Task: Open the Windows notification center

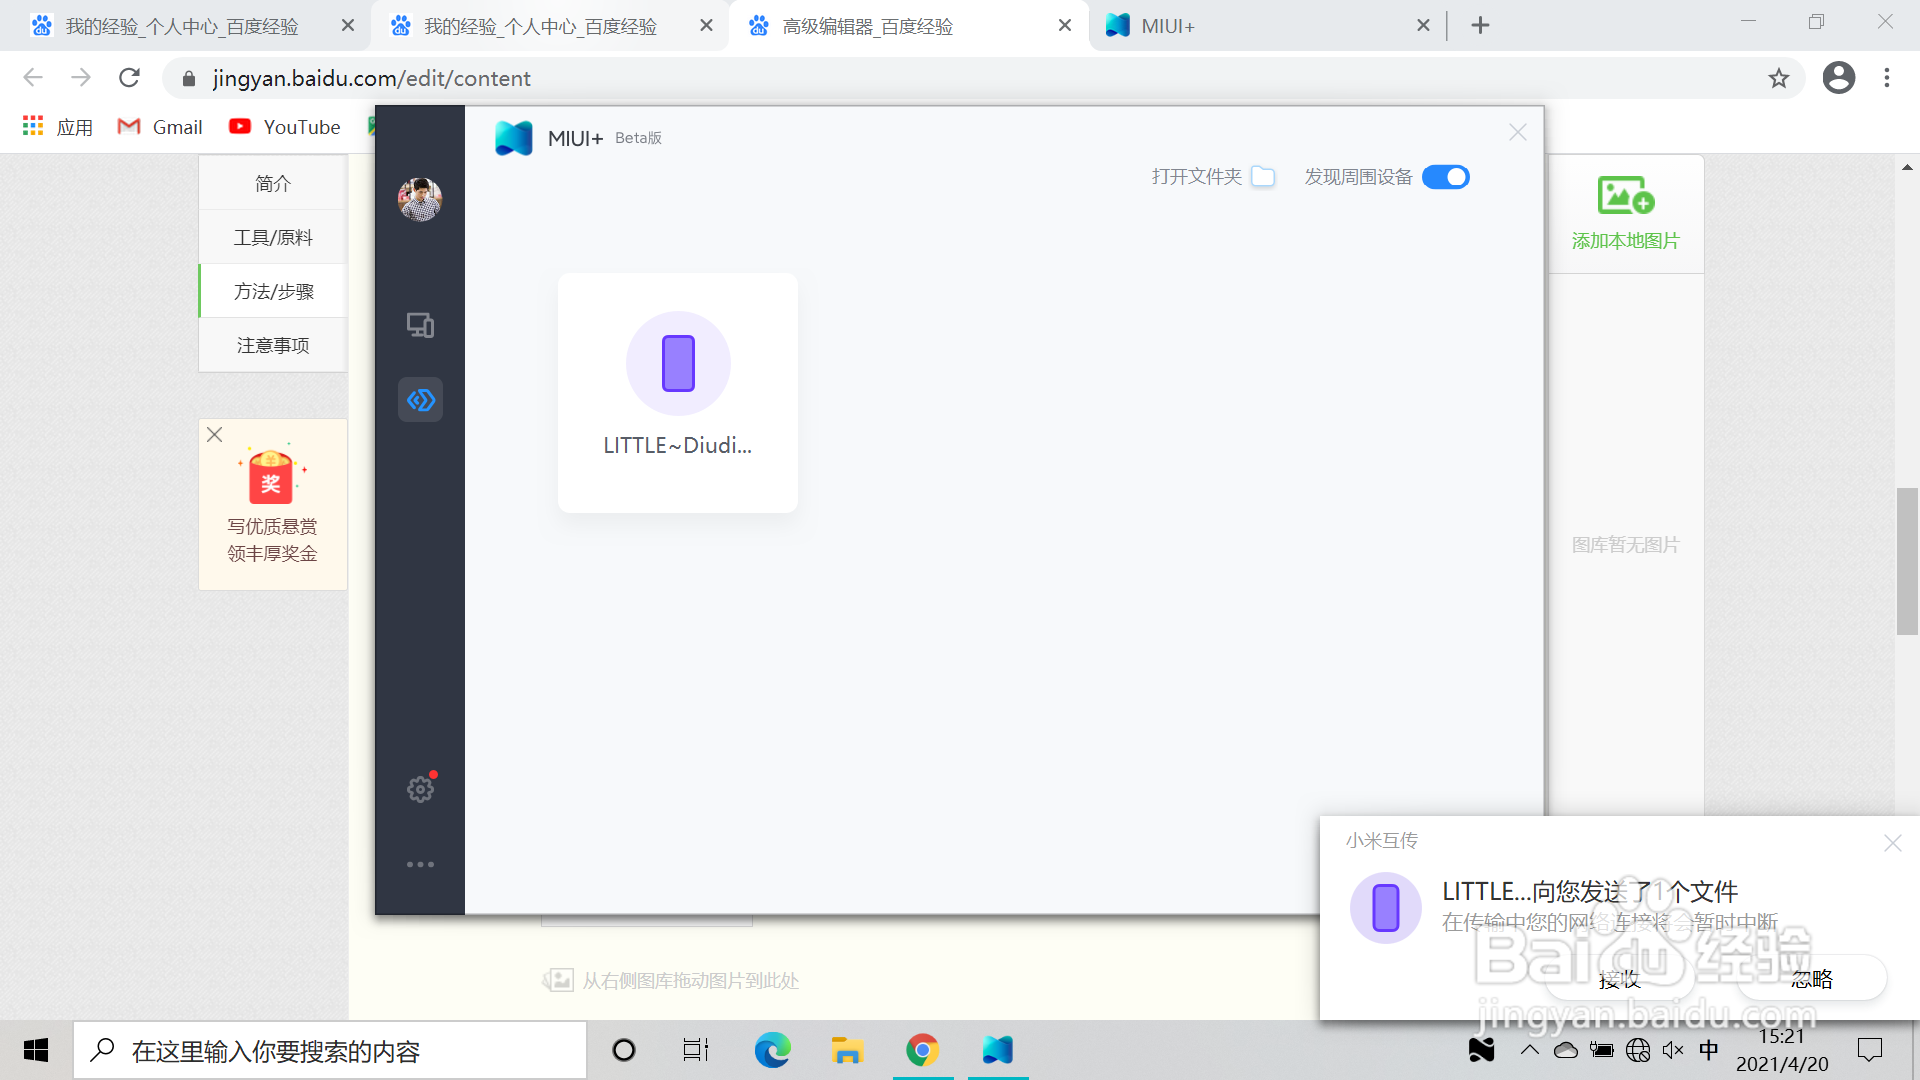Action: coord(1870,1050)
